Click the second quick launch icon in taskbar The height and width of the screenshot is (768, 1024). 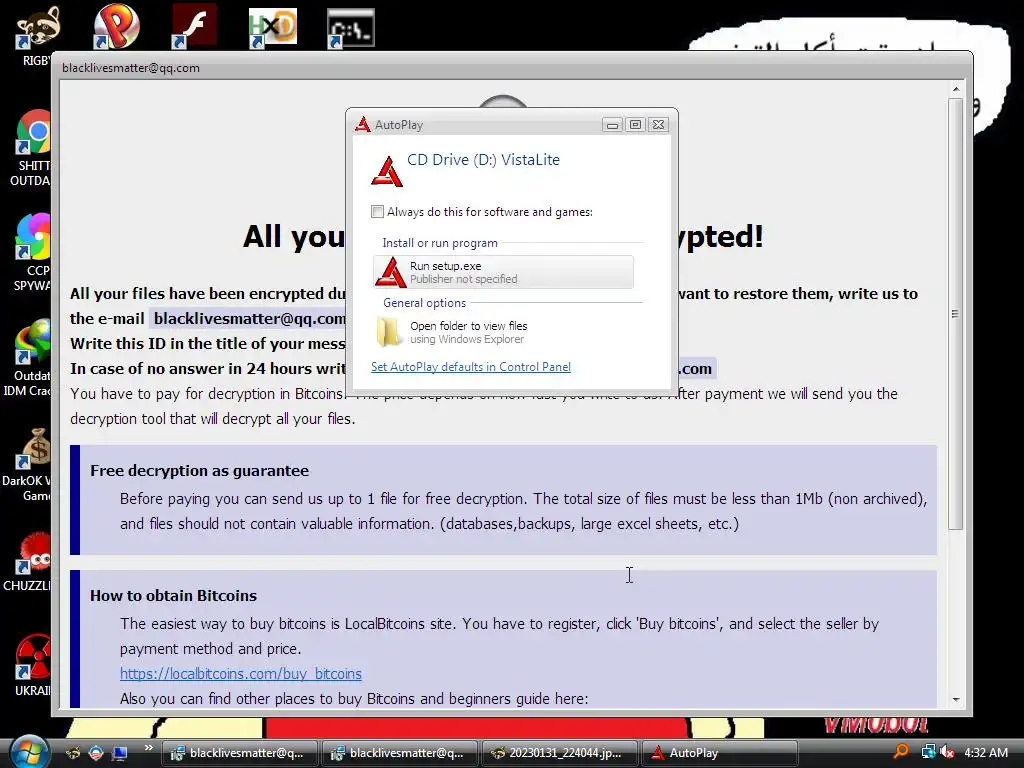pos(96,753)
